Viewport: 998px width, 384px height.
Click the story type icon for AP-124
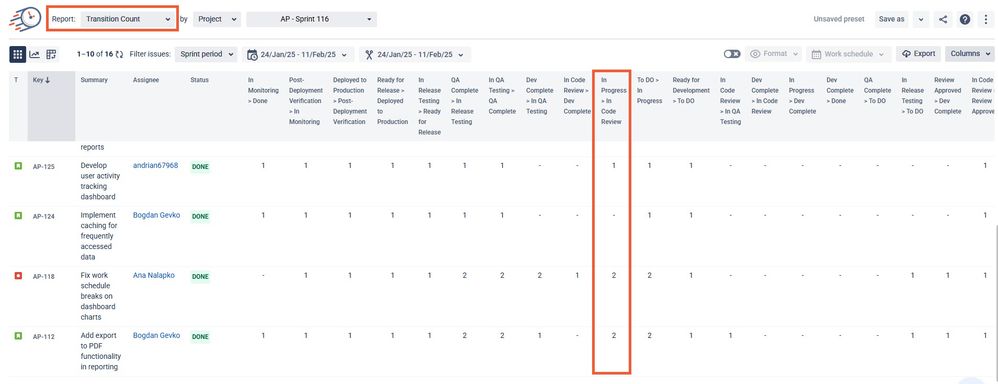pyautogui.click(x=18, y=216)
